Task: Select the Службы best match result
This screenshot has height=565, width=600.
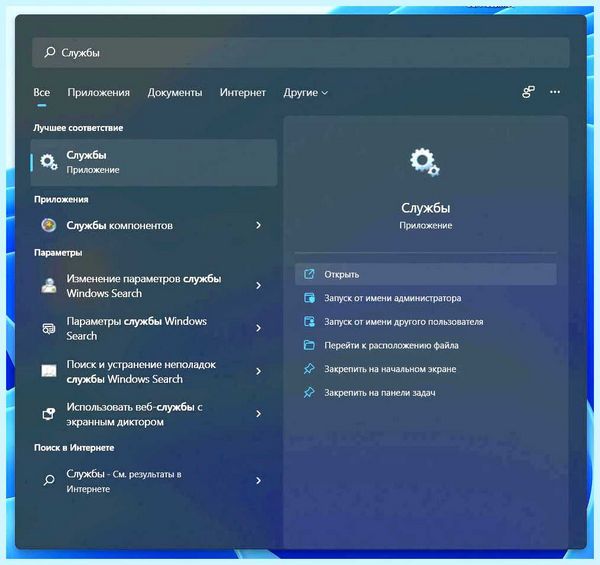Action: coord(154,163)
